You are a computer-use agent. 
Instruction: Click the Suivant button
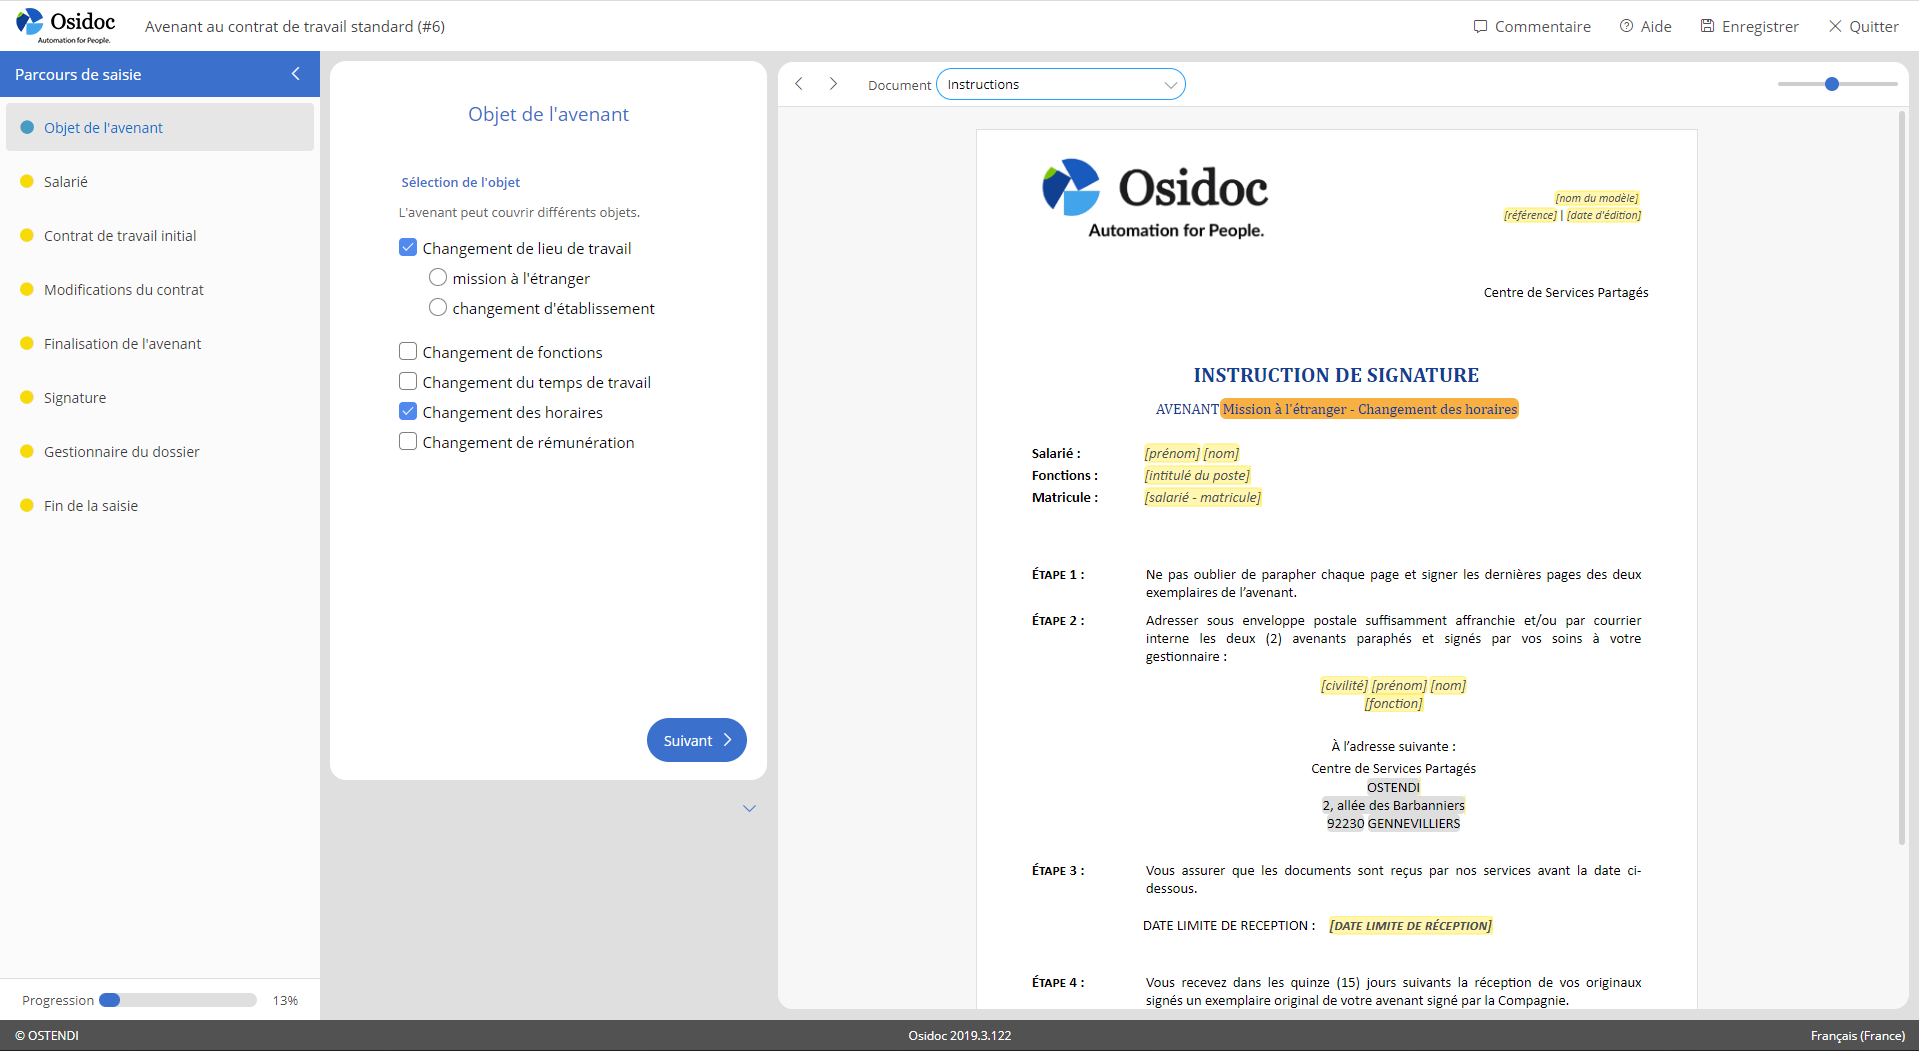click(696, 740)
